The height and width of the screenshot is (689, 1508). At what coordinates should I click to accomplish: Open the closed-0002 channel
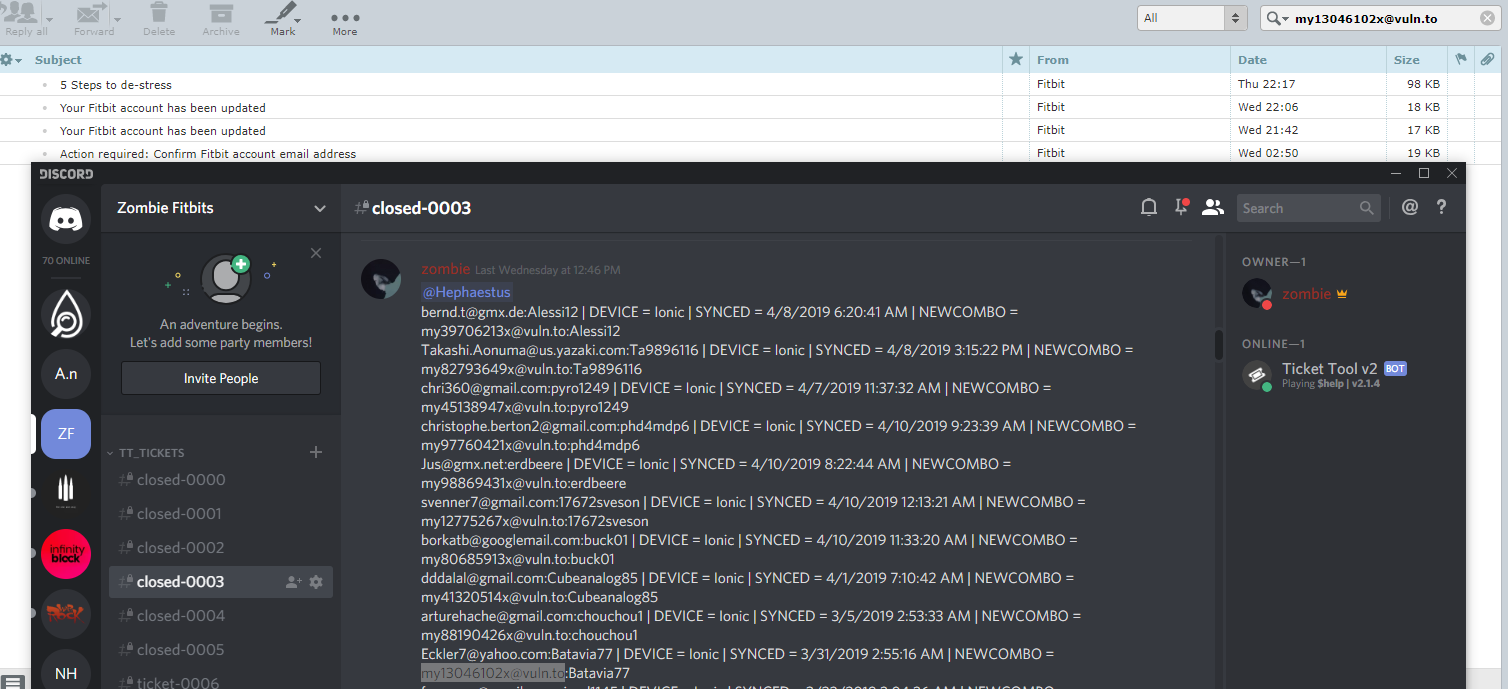point(220,548)
